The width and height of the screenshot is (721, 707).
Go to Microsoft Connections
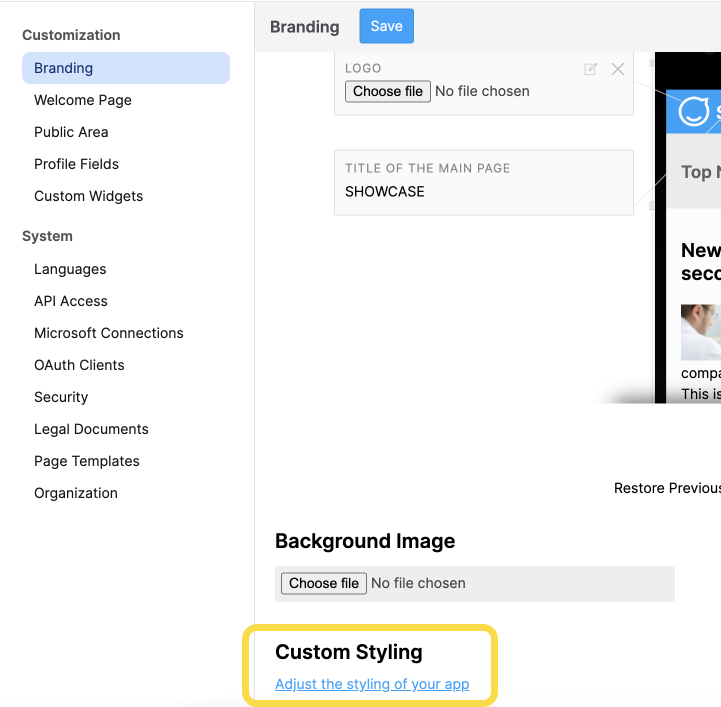[109, 333]
